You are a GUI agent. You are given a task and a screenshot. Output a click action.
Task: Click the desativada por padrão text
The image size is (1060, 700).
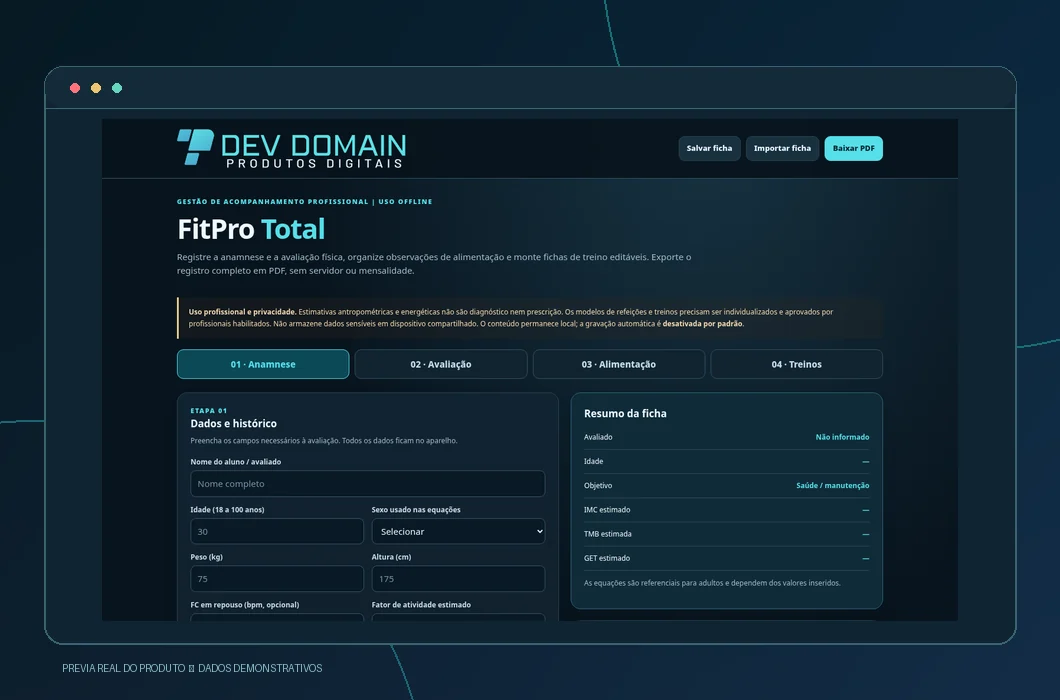click(x=702, y=324)
